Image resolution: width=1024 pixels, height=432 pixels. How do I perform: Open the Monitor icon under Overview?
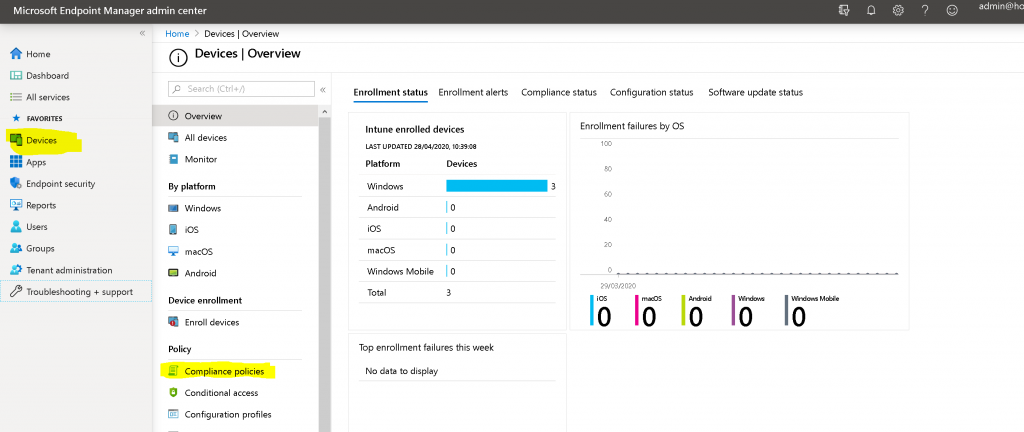click(x=173, y=159)
